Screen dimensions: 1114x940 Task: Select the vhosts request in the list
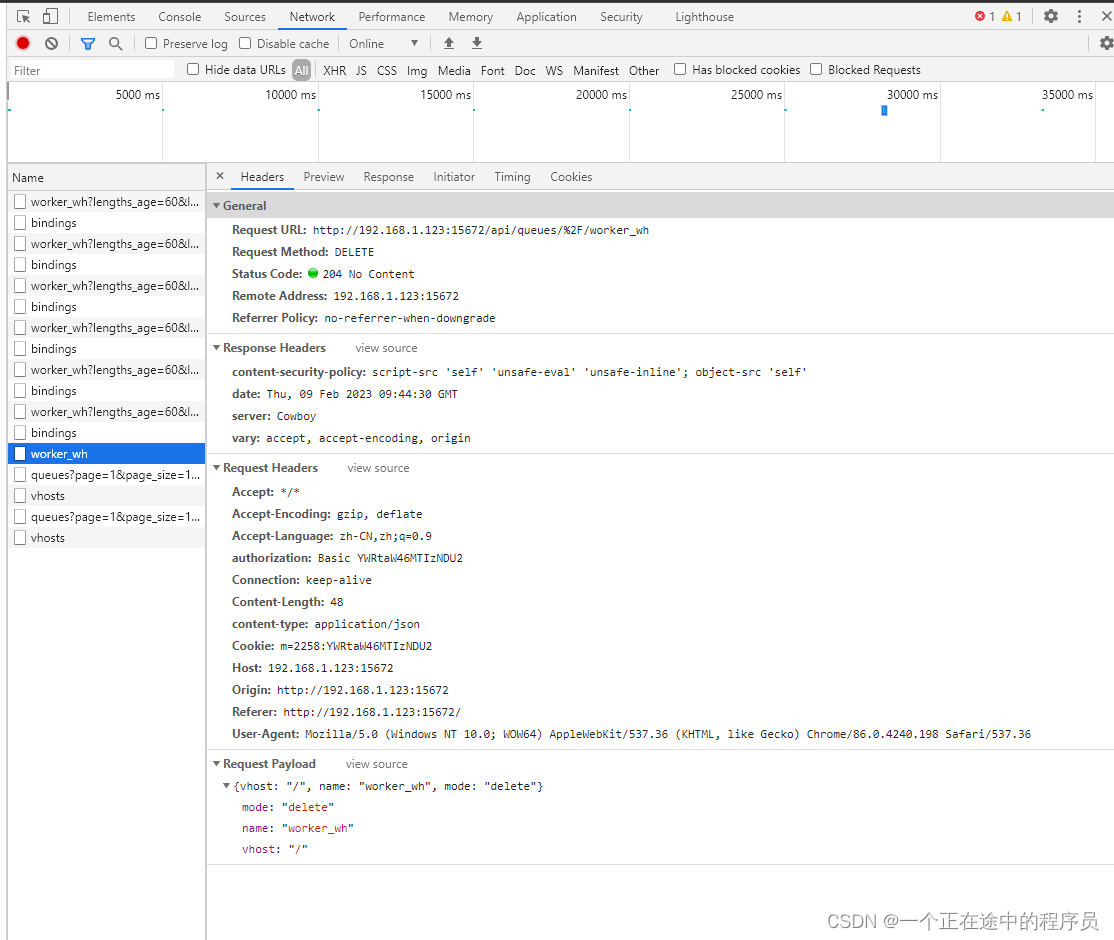click(x=46, y=495)
